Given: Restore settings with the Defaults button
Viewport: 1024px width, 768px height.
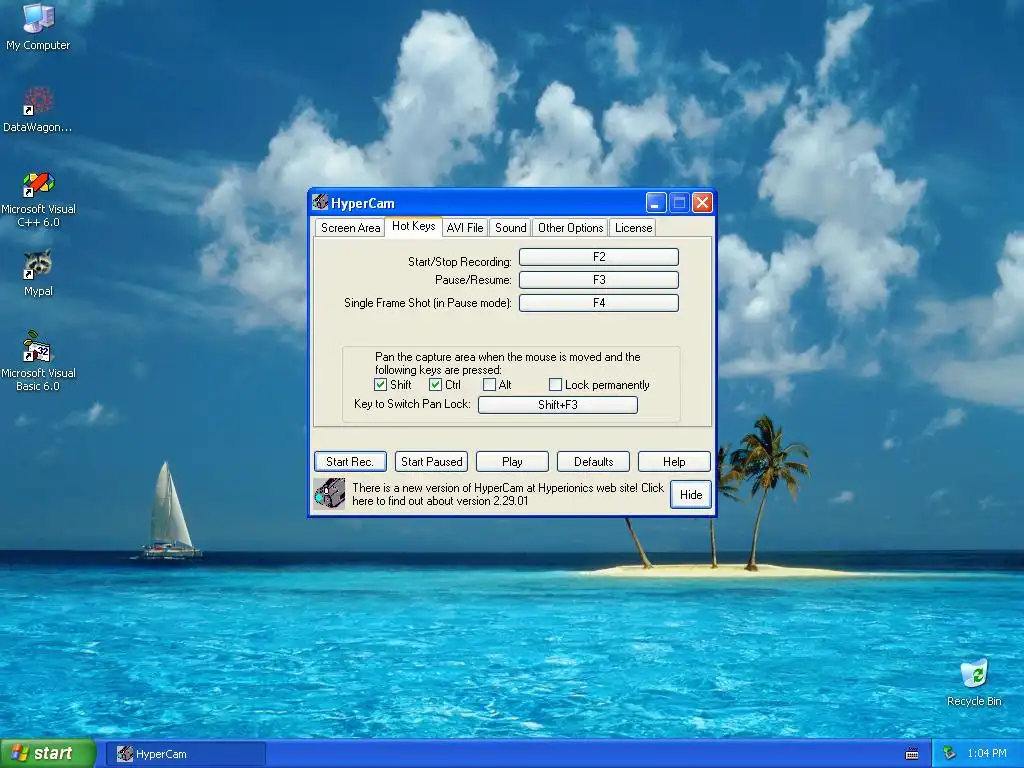Looking at the screenshot, I should [x=593, y=462].
